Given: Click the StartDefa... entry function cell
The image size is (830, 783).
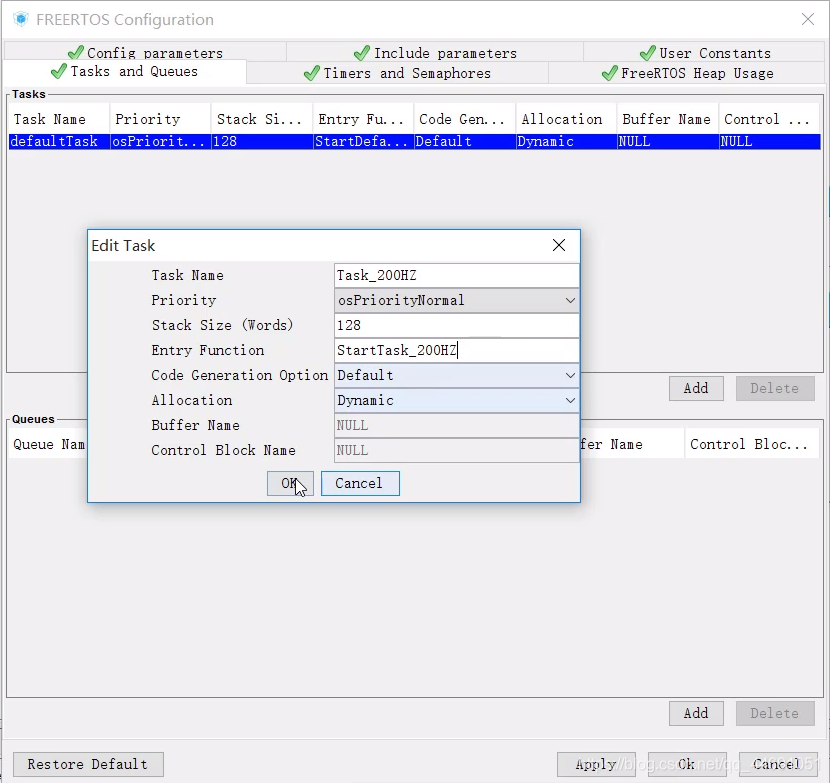Looking at the screenshot, I should point(364,141).
